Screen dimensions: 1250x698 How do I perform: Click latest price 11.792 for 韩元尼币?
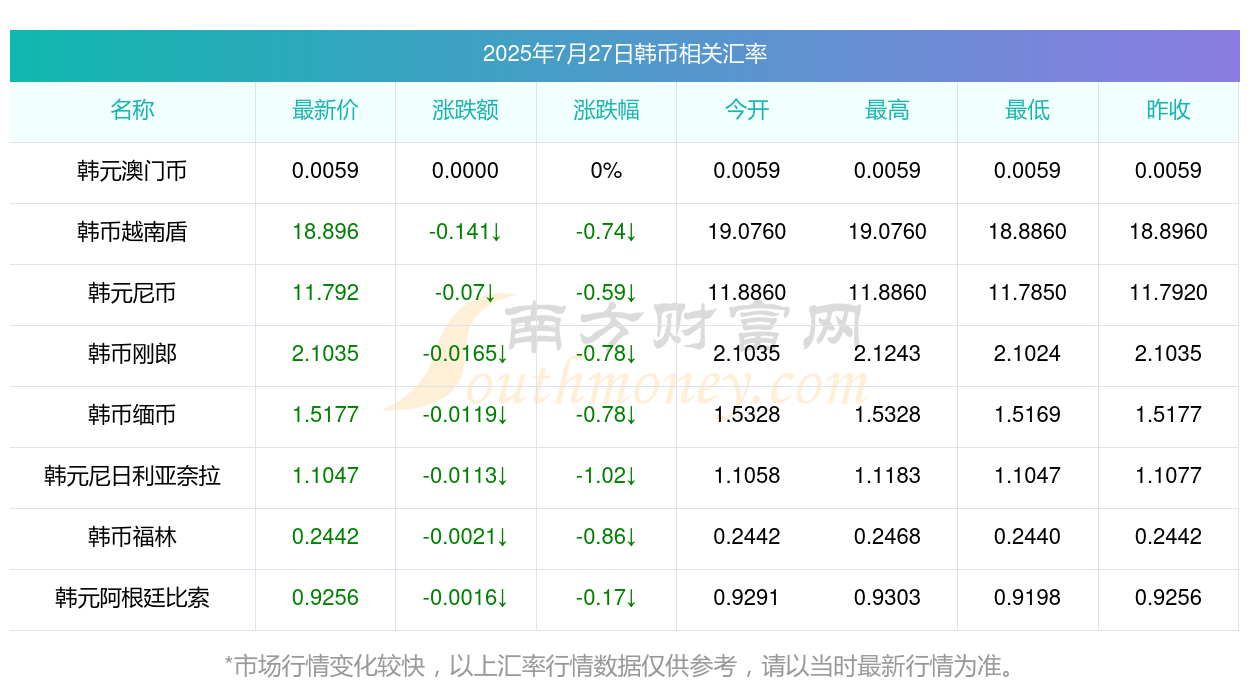coord(325,293)
